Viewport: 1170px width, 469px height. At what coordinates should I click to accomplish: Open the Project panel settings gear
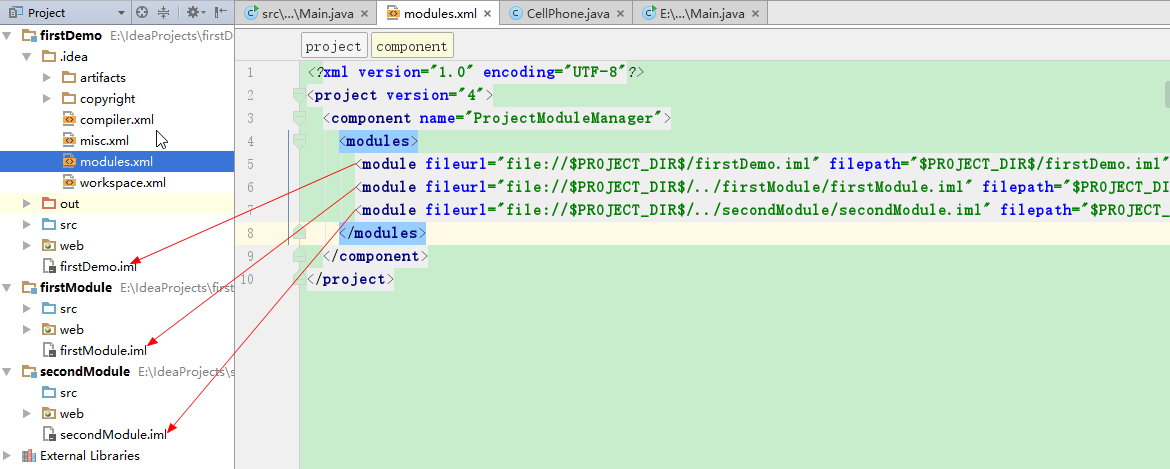194,12
